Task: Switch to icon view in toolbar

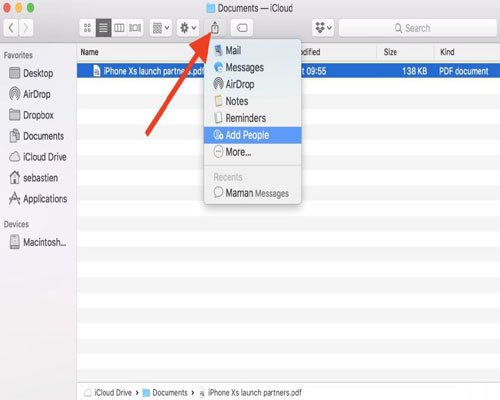Action: click(x=88, y=28)
